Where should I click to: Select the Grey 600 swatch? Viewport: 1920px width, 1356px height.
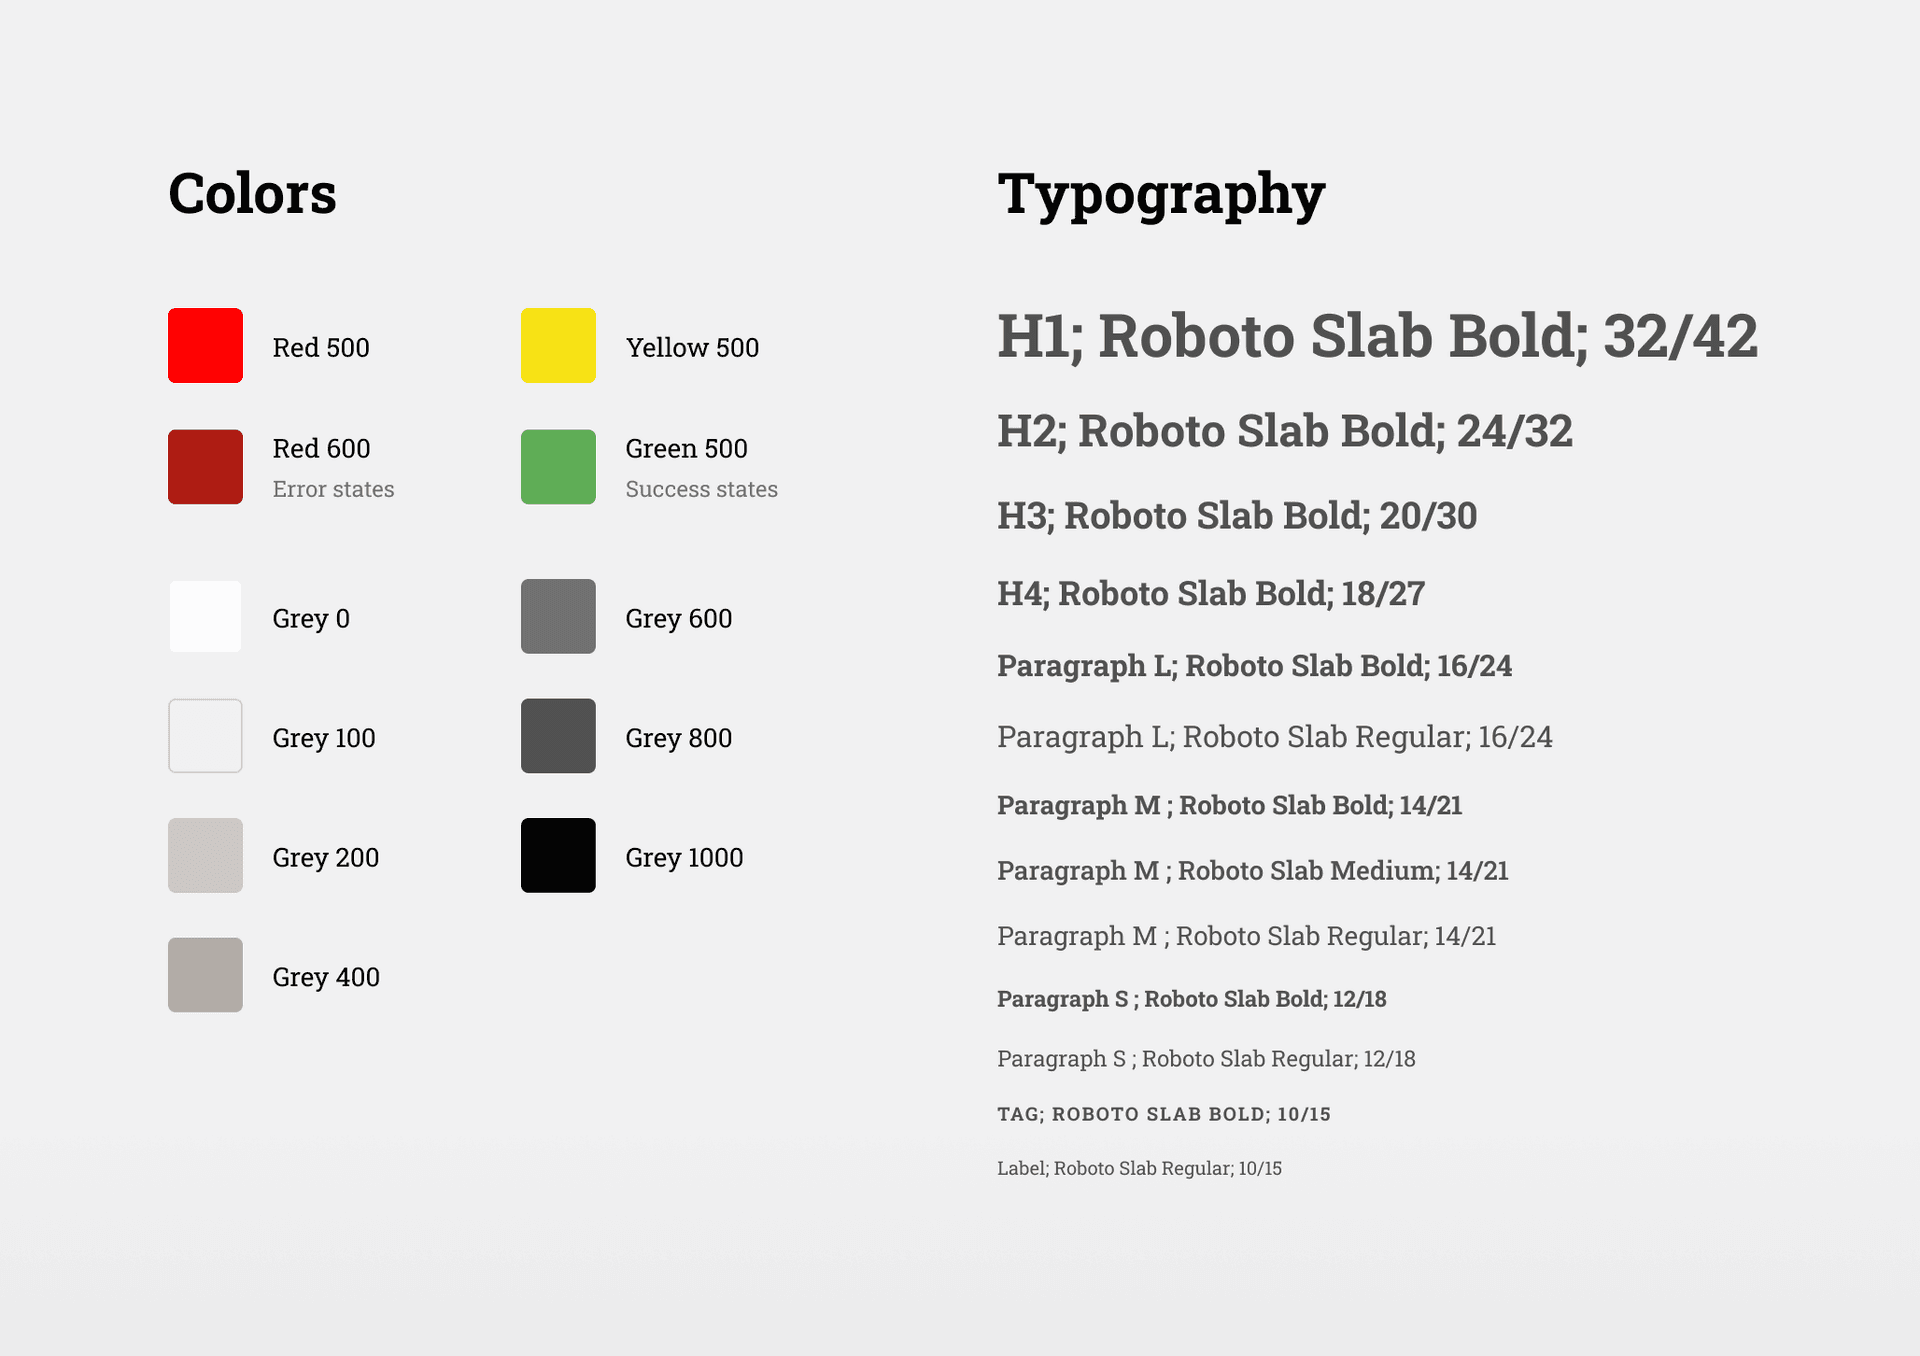coord(558,616)
